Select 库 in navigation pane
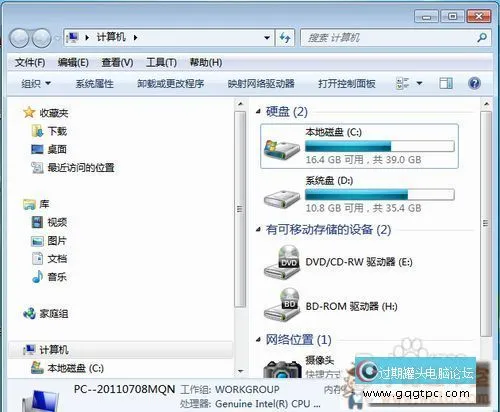This screenshot has height=412, width=500. coord(36,204)
